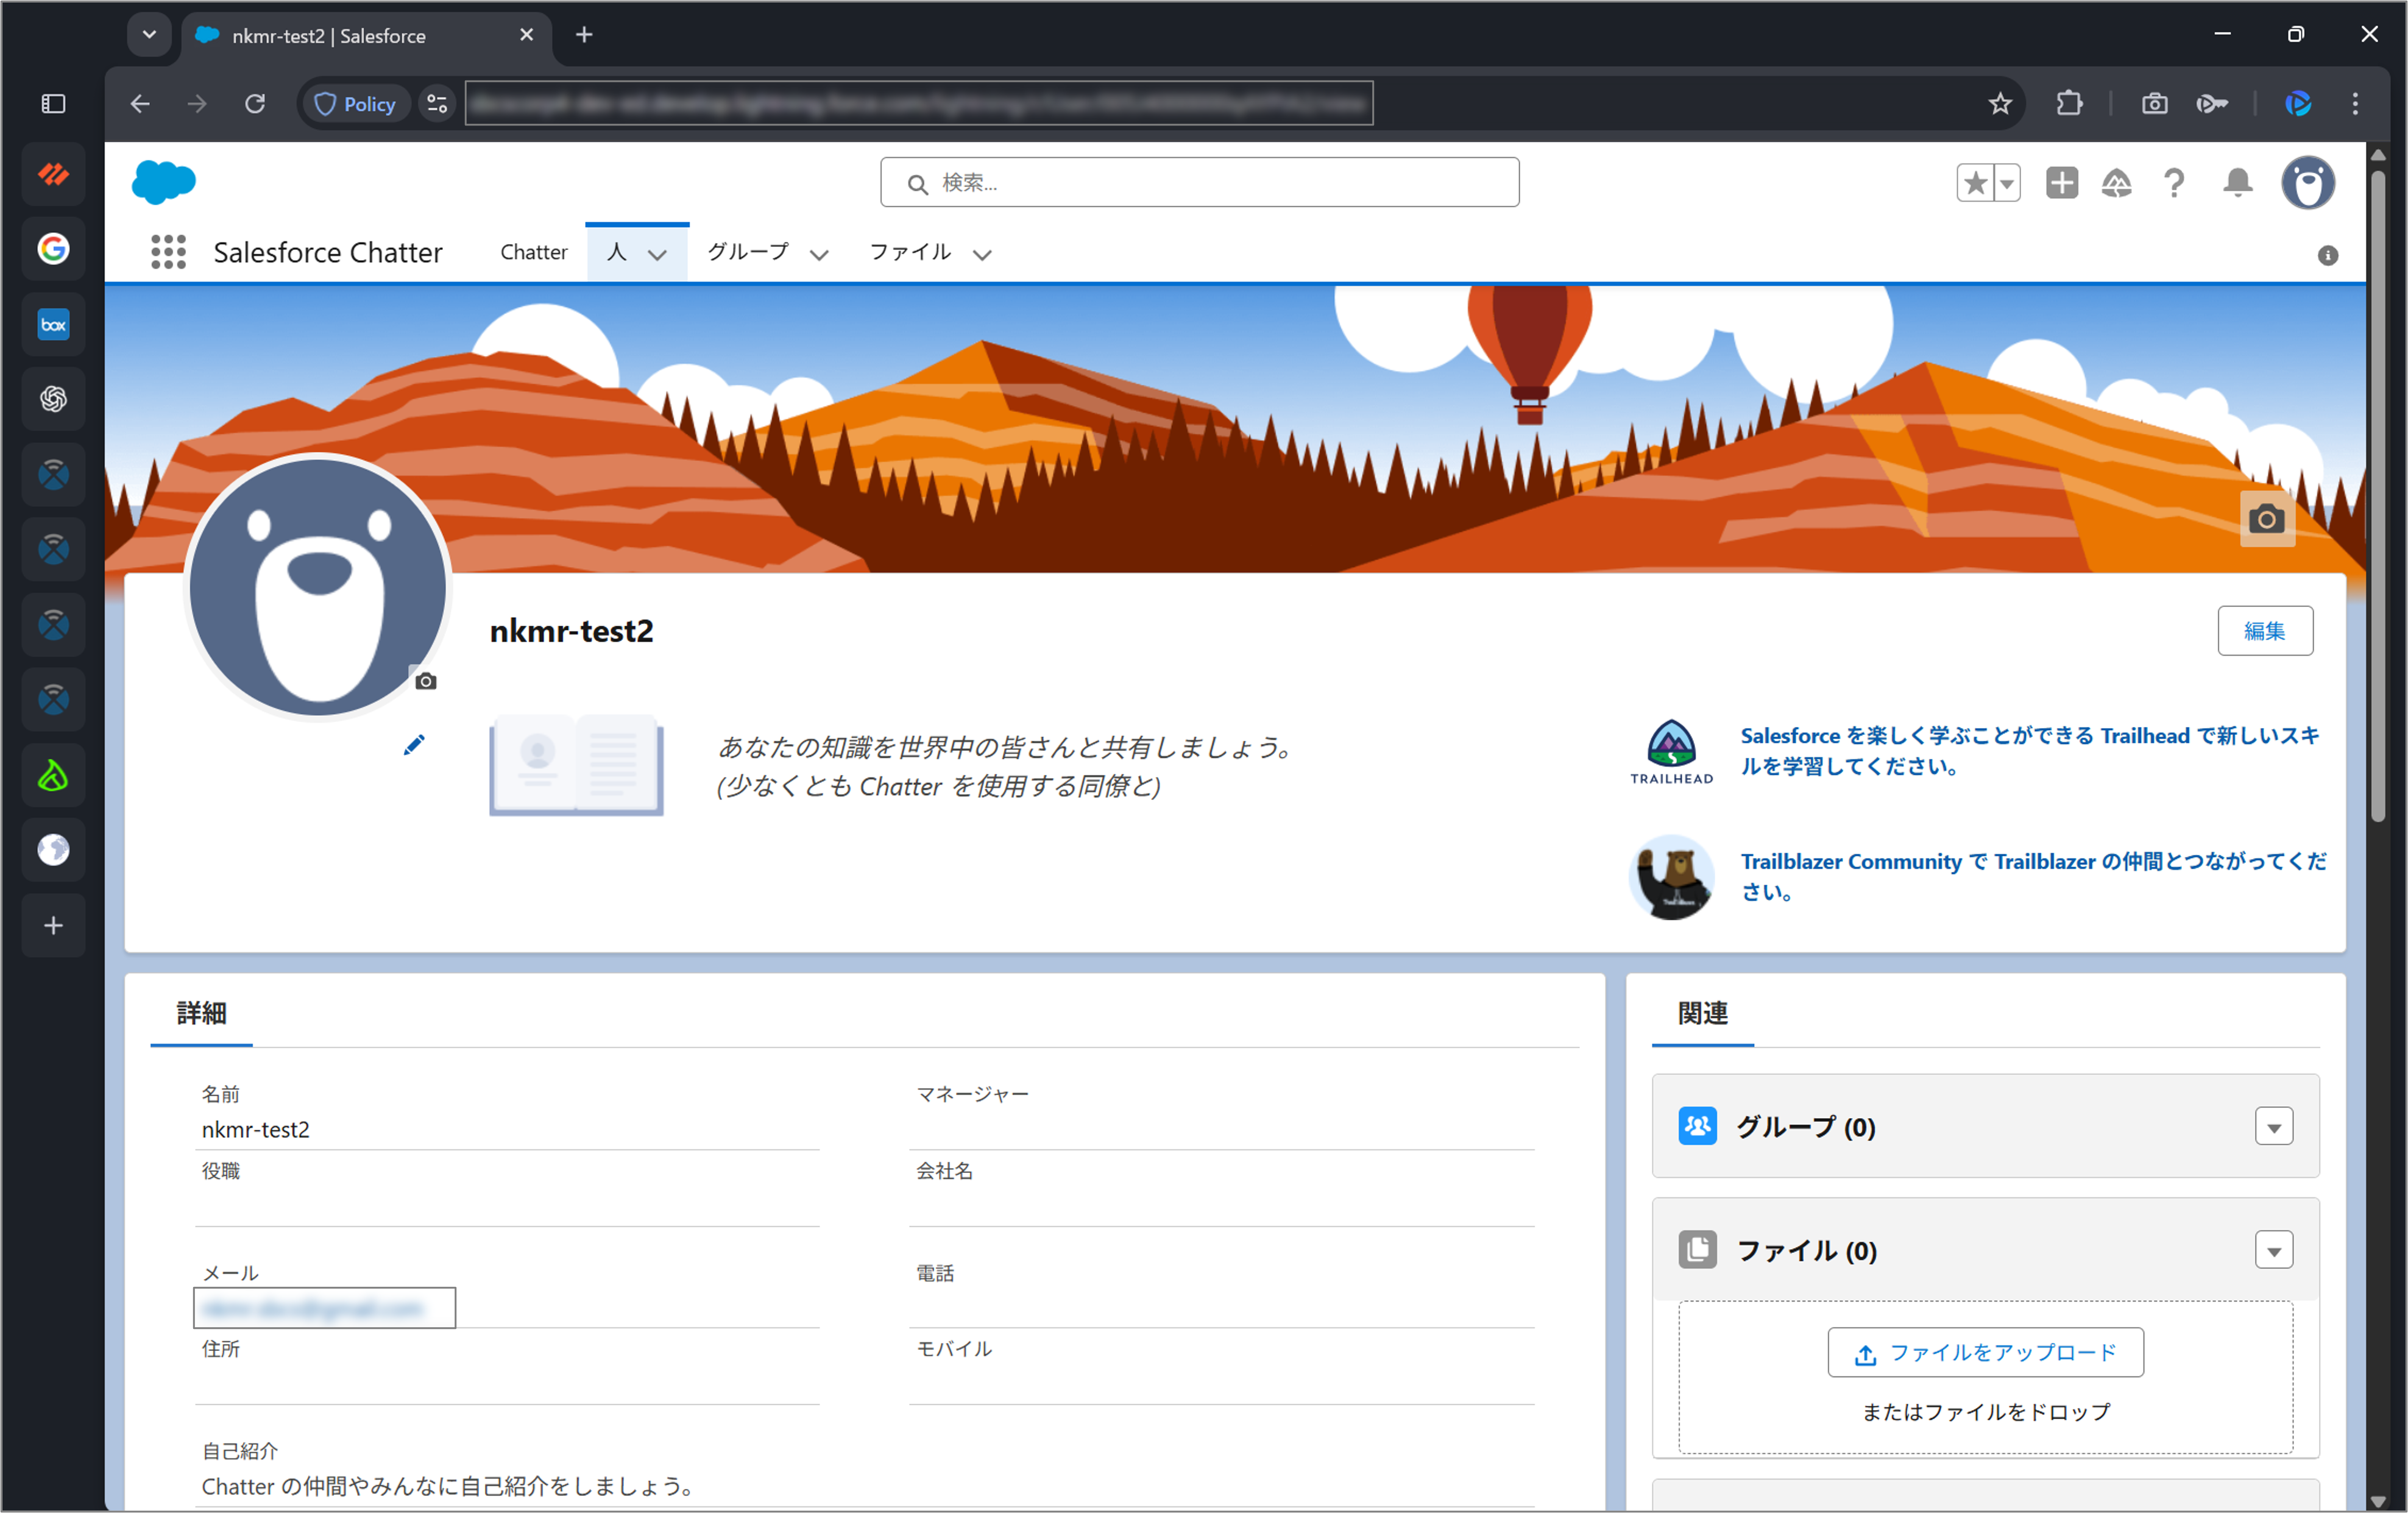Open the Box icon in browser sidebar
The height and width of the screenshot is (1513, 2408).
(53, 324)
